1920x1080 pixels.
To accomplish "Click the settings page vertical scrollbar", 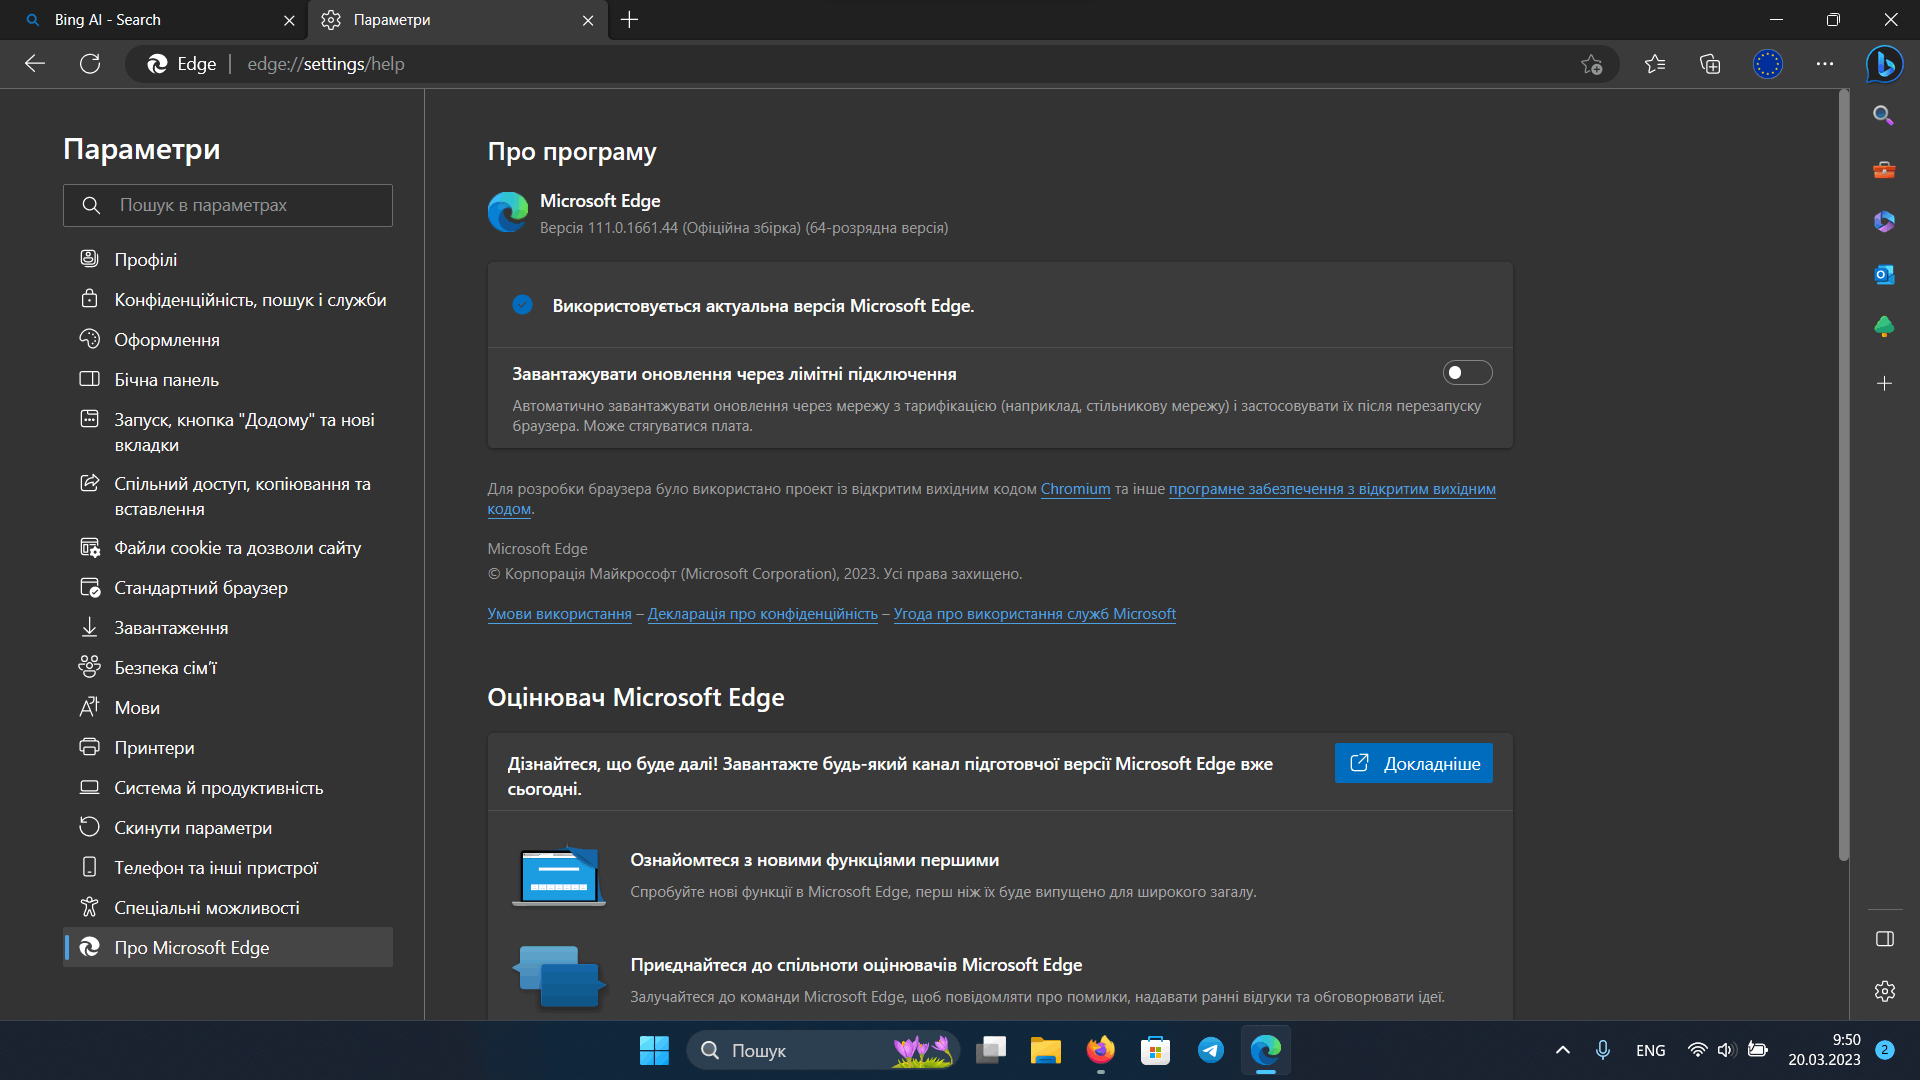I will pos(1844,475).
